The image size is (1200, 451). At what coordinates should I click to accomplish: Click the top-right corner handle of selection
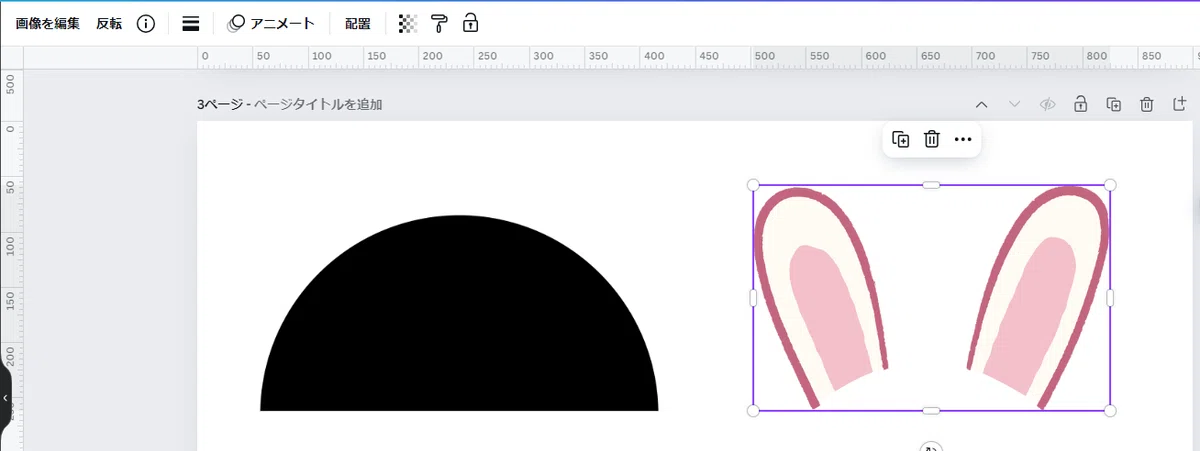1110,185
